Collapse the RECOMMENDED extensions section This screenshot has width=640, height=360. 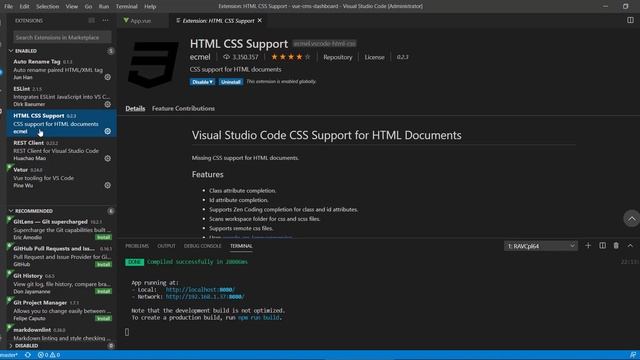61,211
